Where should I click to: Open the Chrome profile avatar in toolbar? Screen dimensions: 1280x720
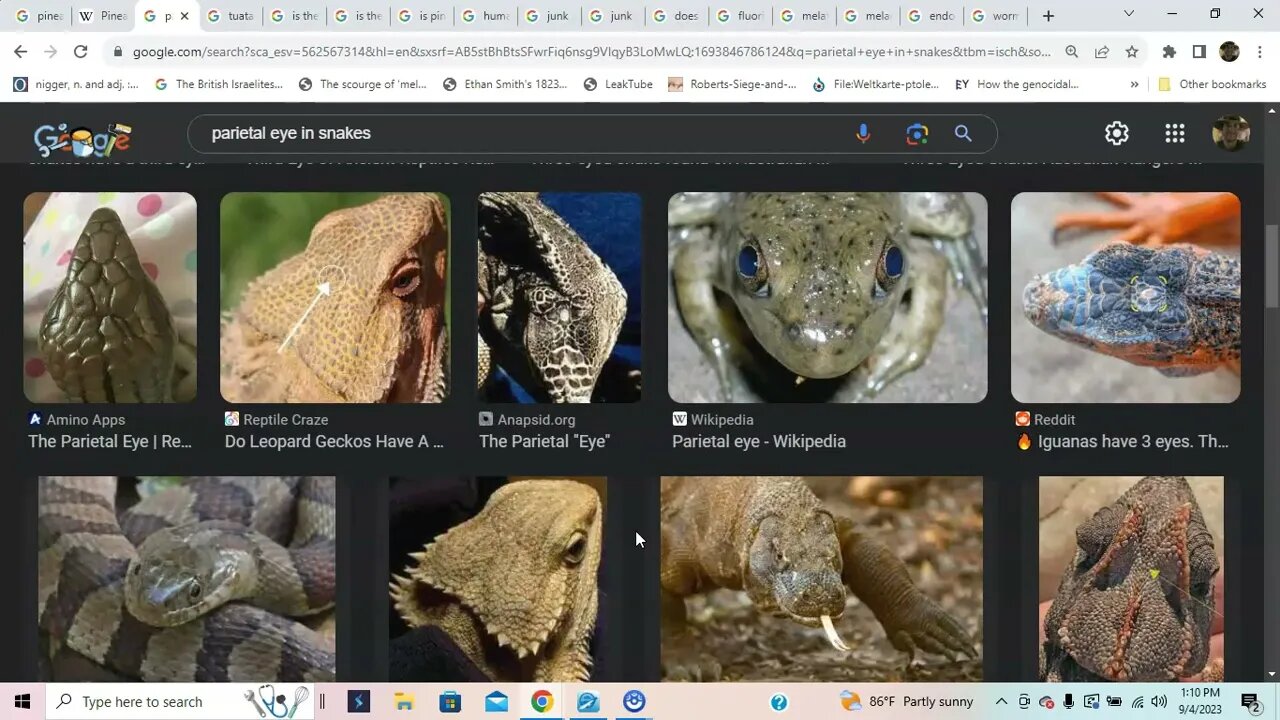point(1229,52)
